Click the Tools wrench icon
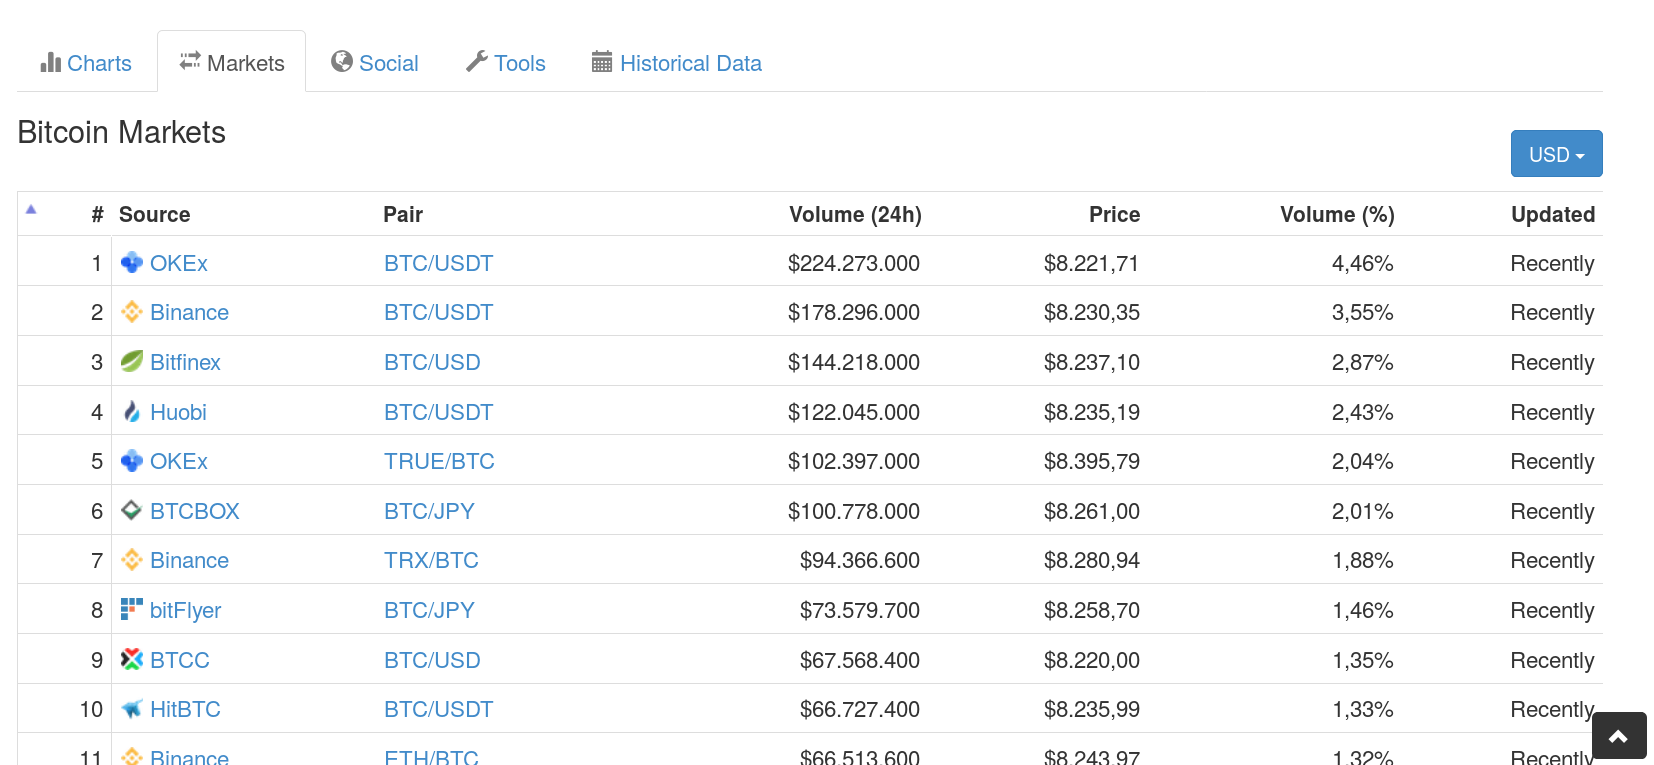 (477, 61)
